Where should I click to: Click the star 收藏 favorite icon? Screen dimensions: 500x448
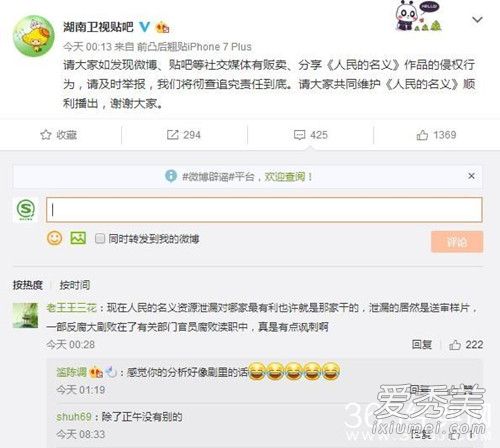click(x=46, y=135)
